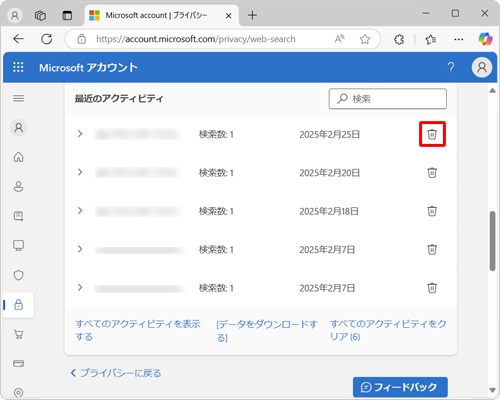Open the Subscriptions sidebar icon
500x400 pixels.
(x=19, y=216)
